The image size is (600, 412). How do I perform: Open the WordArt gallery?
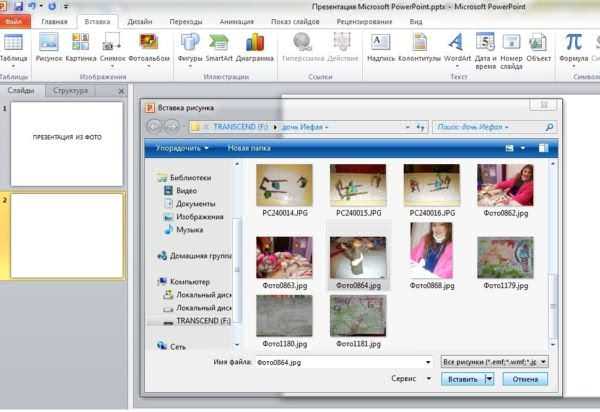coord(457,50)
